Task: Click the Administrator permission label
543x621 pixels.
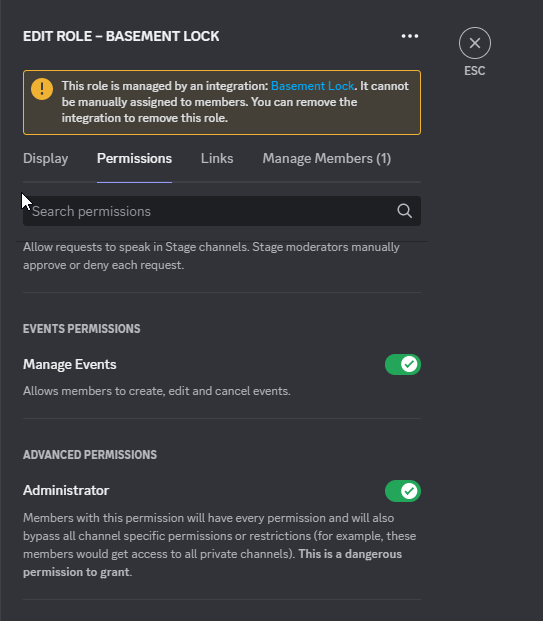Action: pos(66,490)
